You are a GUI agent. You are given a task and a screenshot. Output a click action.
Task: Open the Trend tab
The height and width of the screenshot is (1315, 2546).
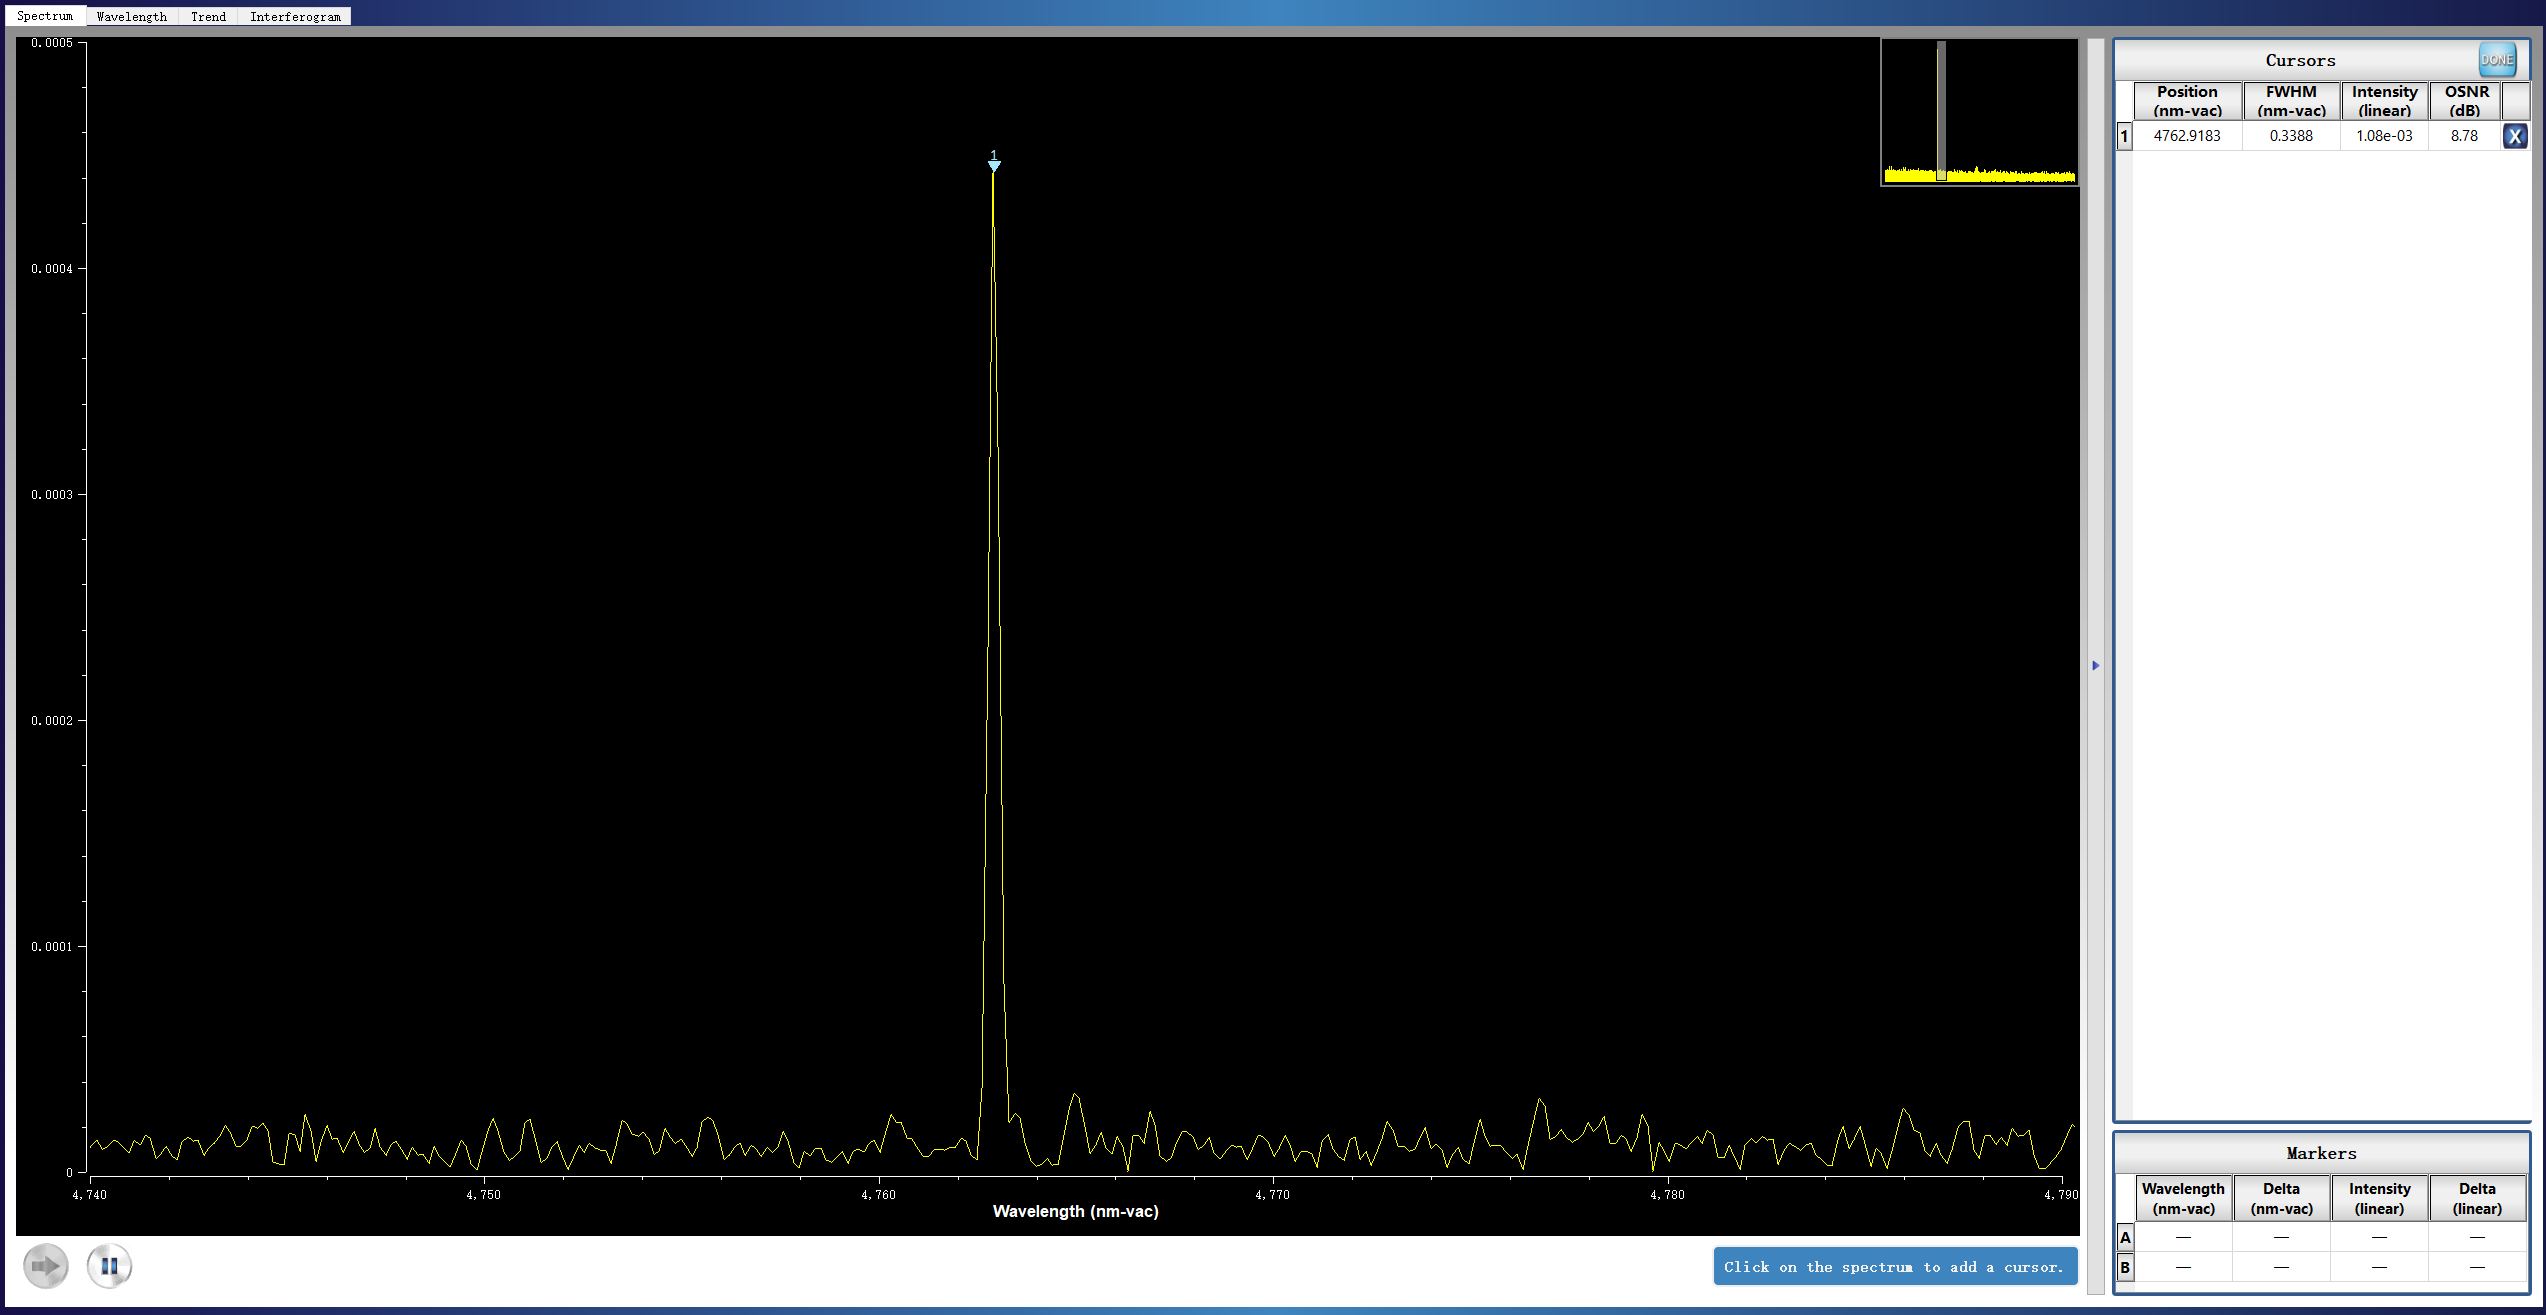(208, 16)
